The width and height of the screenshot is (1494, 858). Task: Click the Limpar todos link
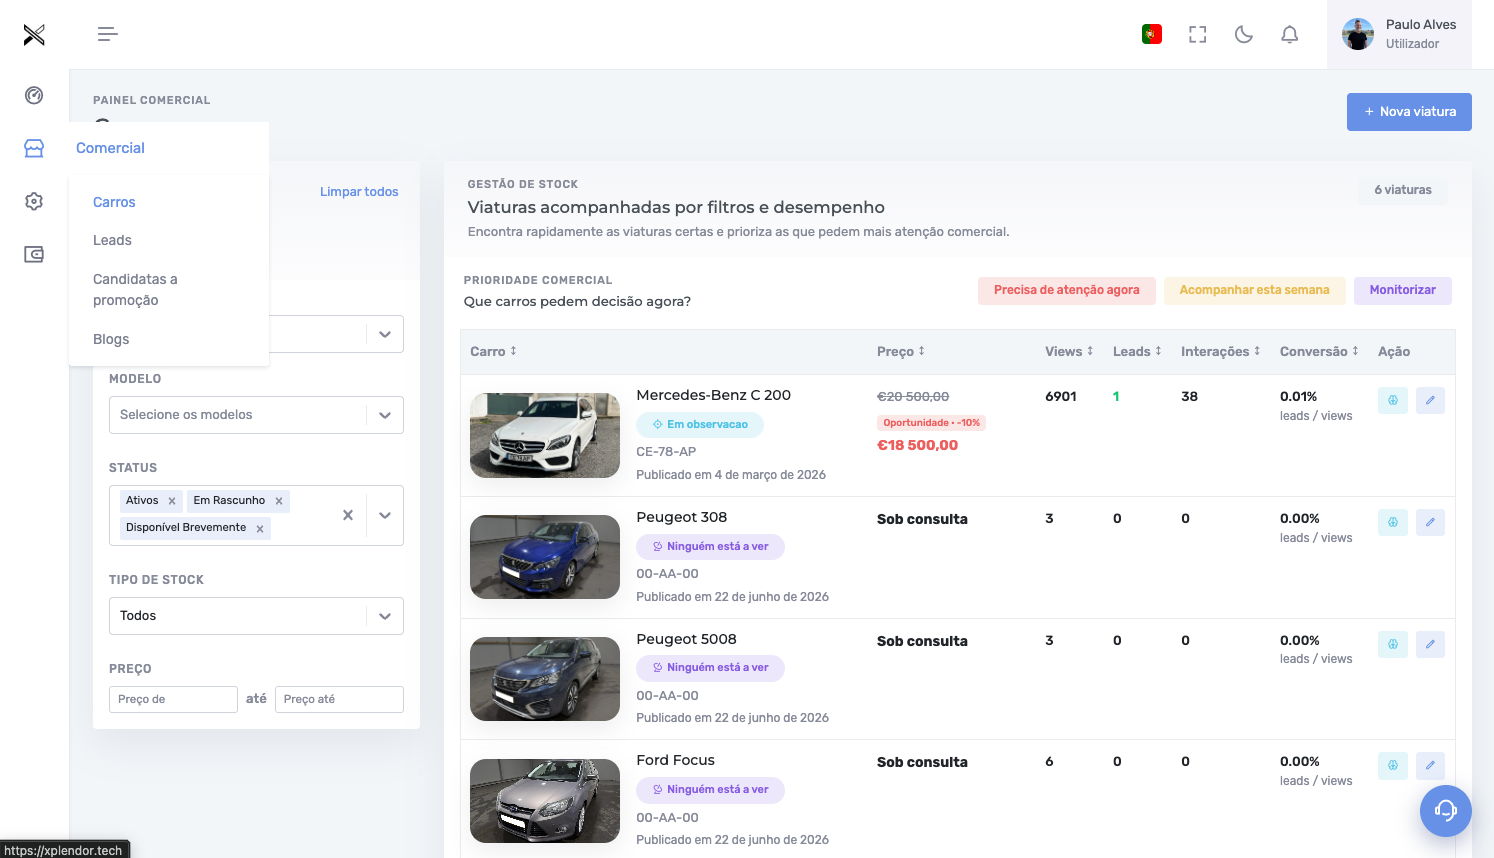pos(359,192)
